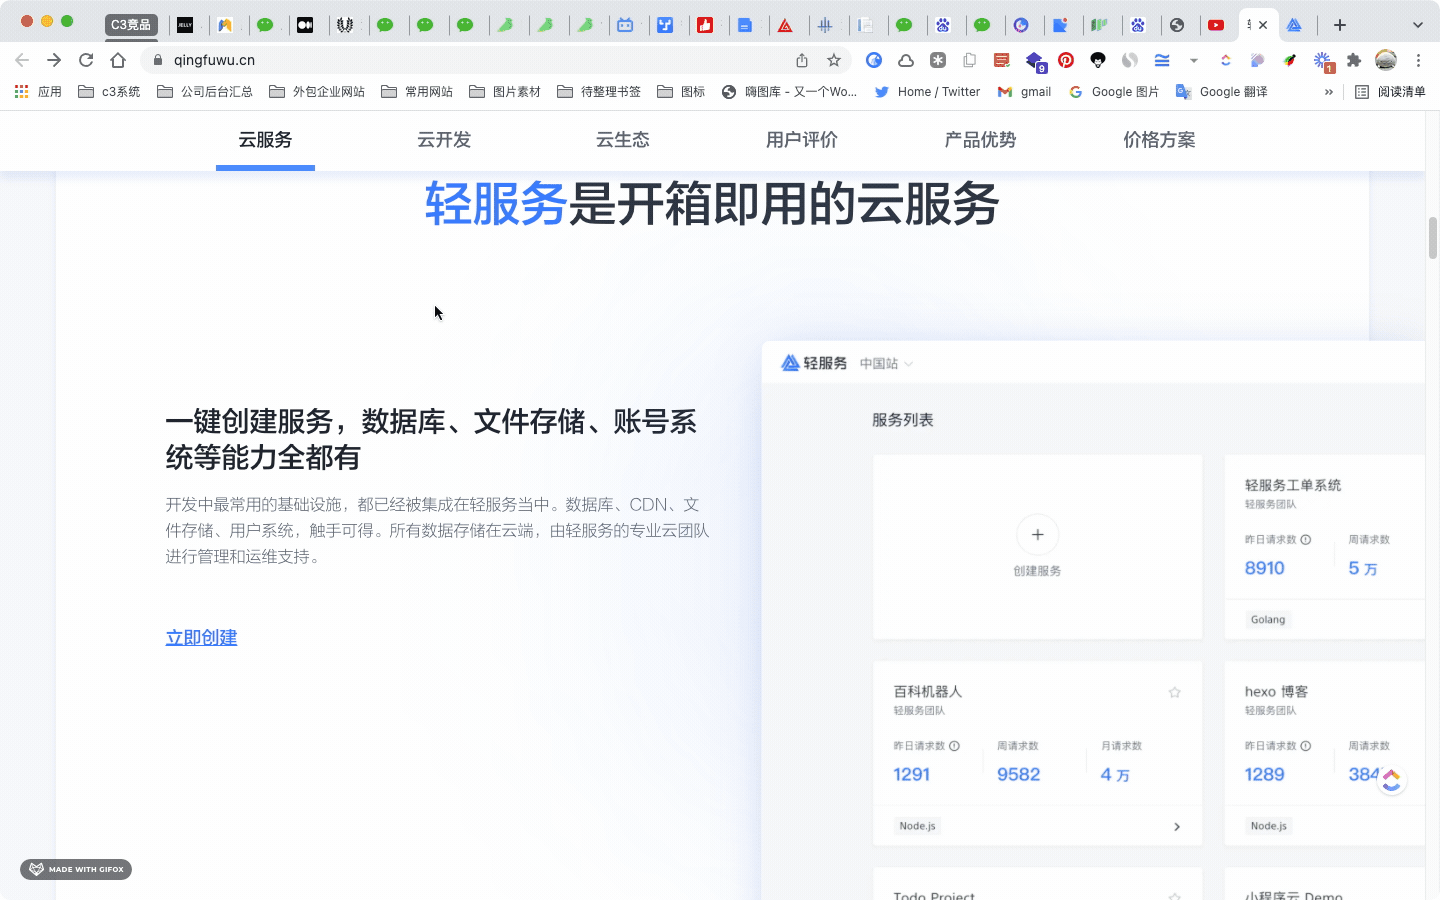The width and height of the screenshot is (1440, 900).
Task: Click the Node.js tag on hexo 博客
Action: tap(1269, 826)
